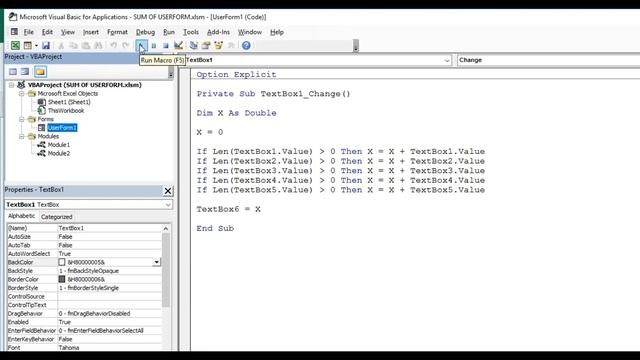
Task: Open the Insert UserForm dropdown arrow
Action: pyautogui.click(x=36, y=46)
